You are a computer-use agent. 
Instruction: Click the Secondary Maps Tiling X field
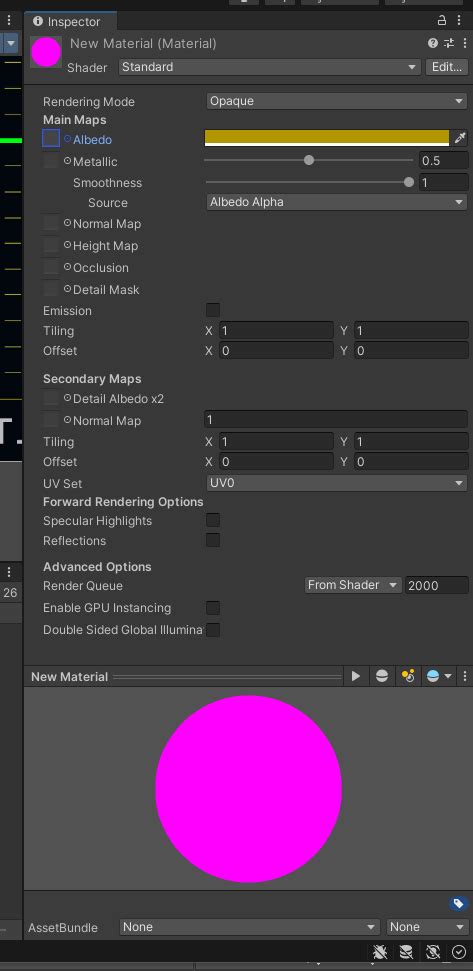coord(276,442)
